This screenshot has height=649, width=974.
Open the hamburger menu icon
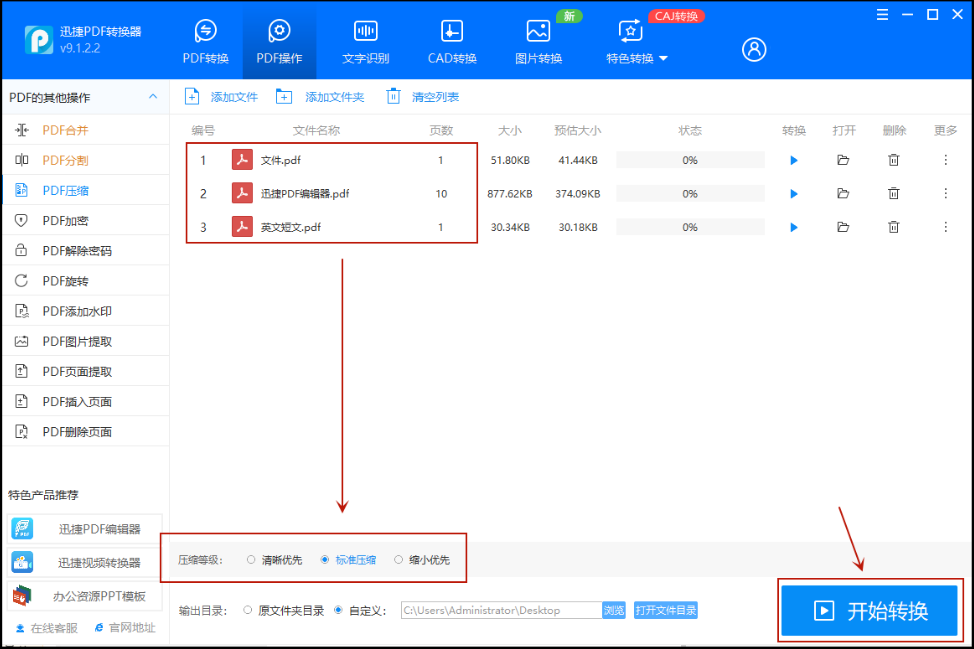coord(881,15)
